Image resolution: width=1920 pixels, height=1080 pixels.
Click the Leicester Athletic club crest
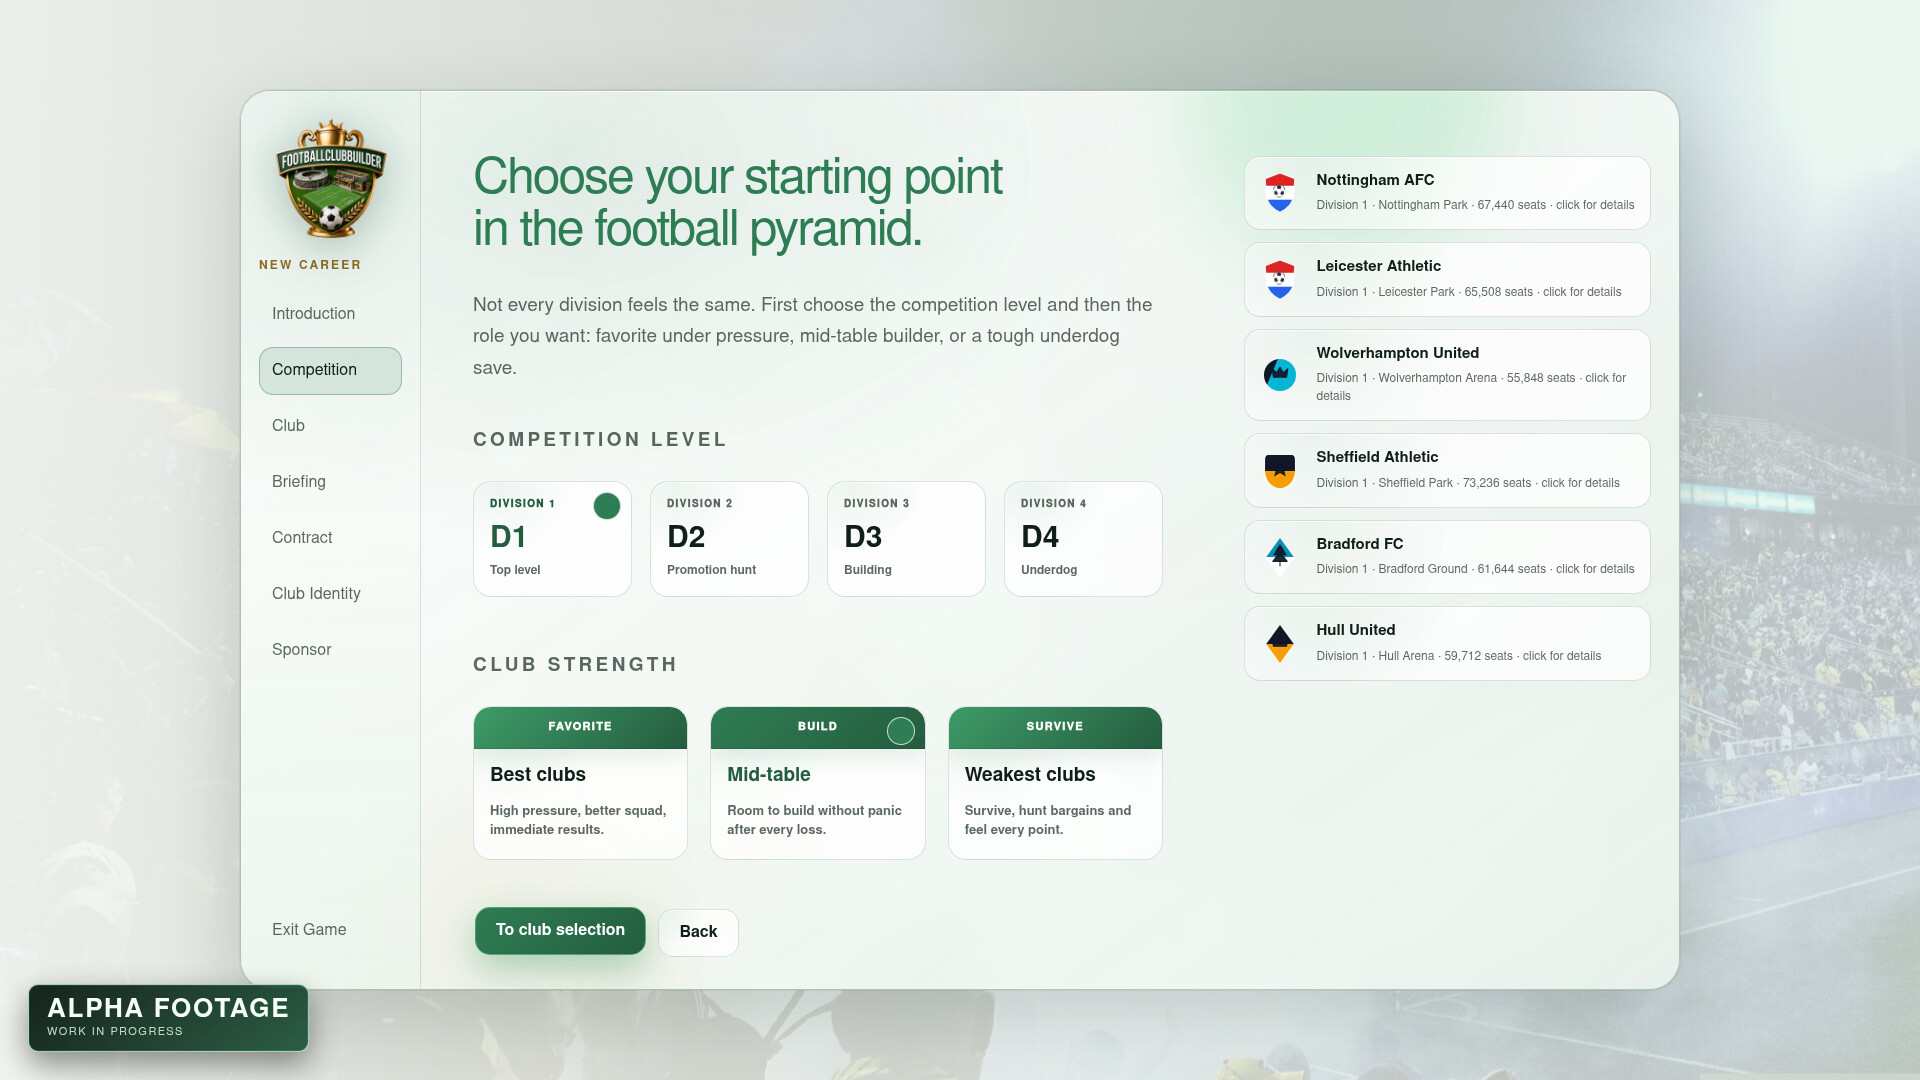(x=1279, y=280)
